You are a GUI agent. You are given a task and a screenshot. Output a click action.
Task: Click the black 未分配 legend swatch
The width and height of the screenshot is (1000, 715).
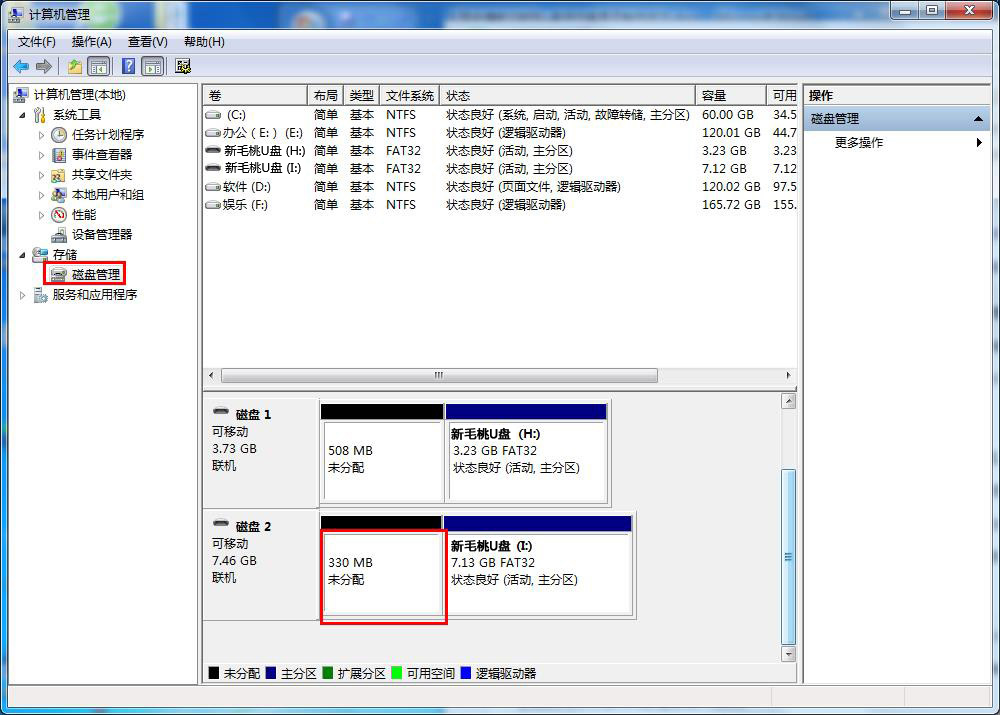[x=214, y=674]
